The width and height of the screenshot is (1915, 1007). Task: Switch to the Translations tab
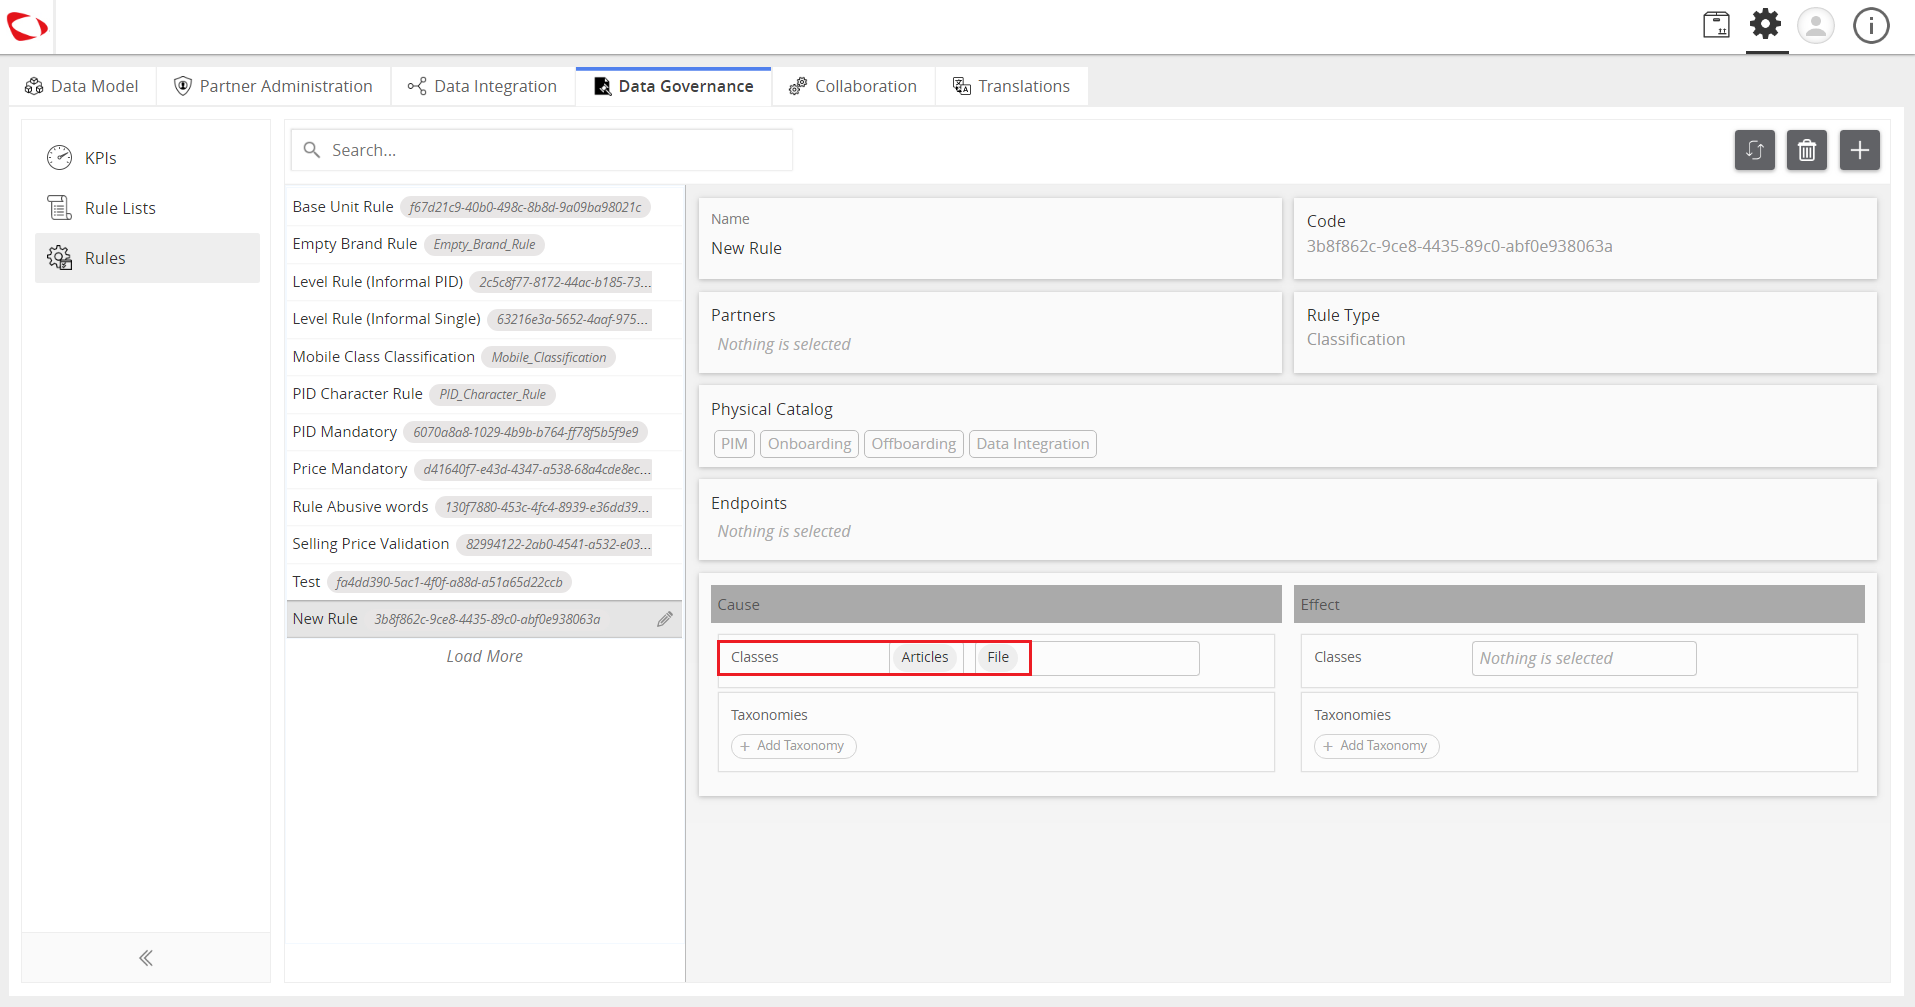point(1011,86)
